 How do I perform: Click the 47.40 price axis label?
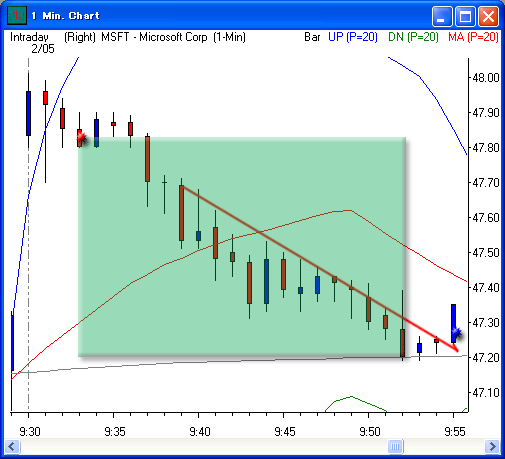coord(486,288)
